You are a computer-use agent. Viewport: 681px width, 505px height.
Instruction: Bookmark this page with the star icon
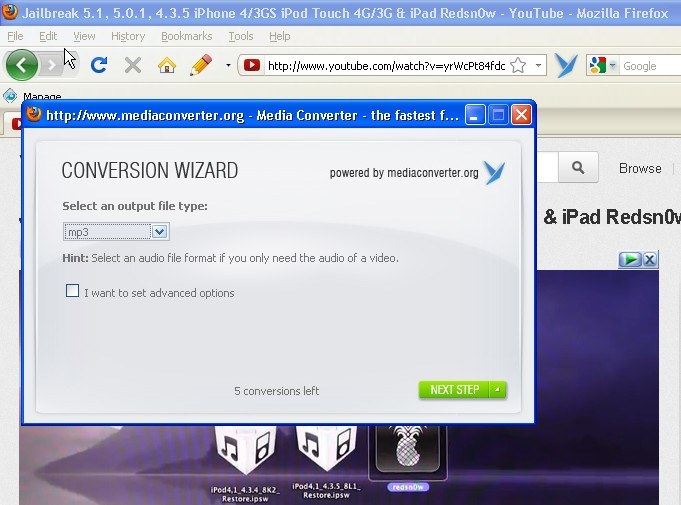tap(518, 66)
